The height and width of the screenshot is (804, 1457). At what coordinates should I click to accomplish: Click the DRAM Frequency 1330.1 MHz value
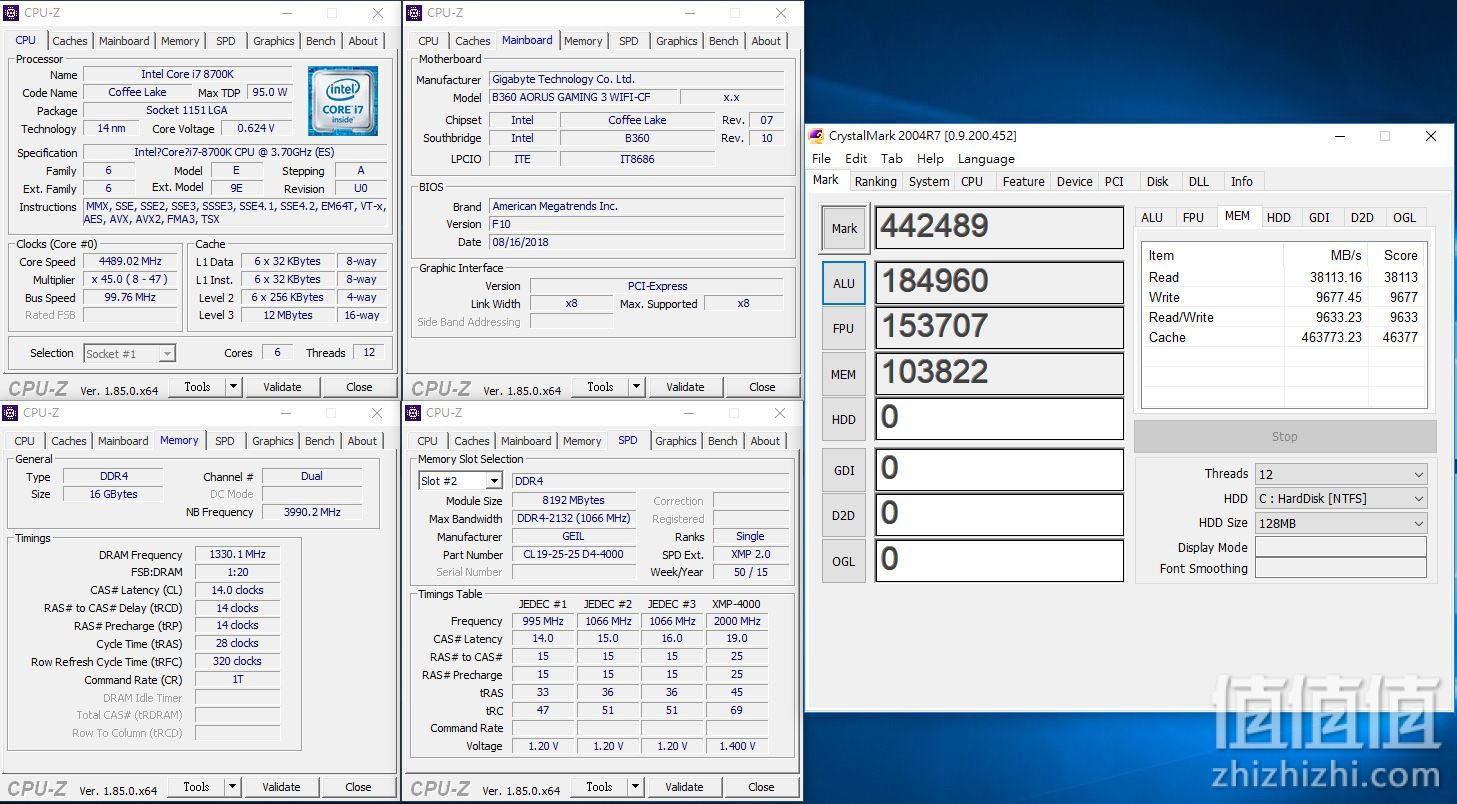pos(237,555)
